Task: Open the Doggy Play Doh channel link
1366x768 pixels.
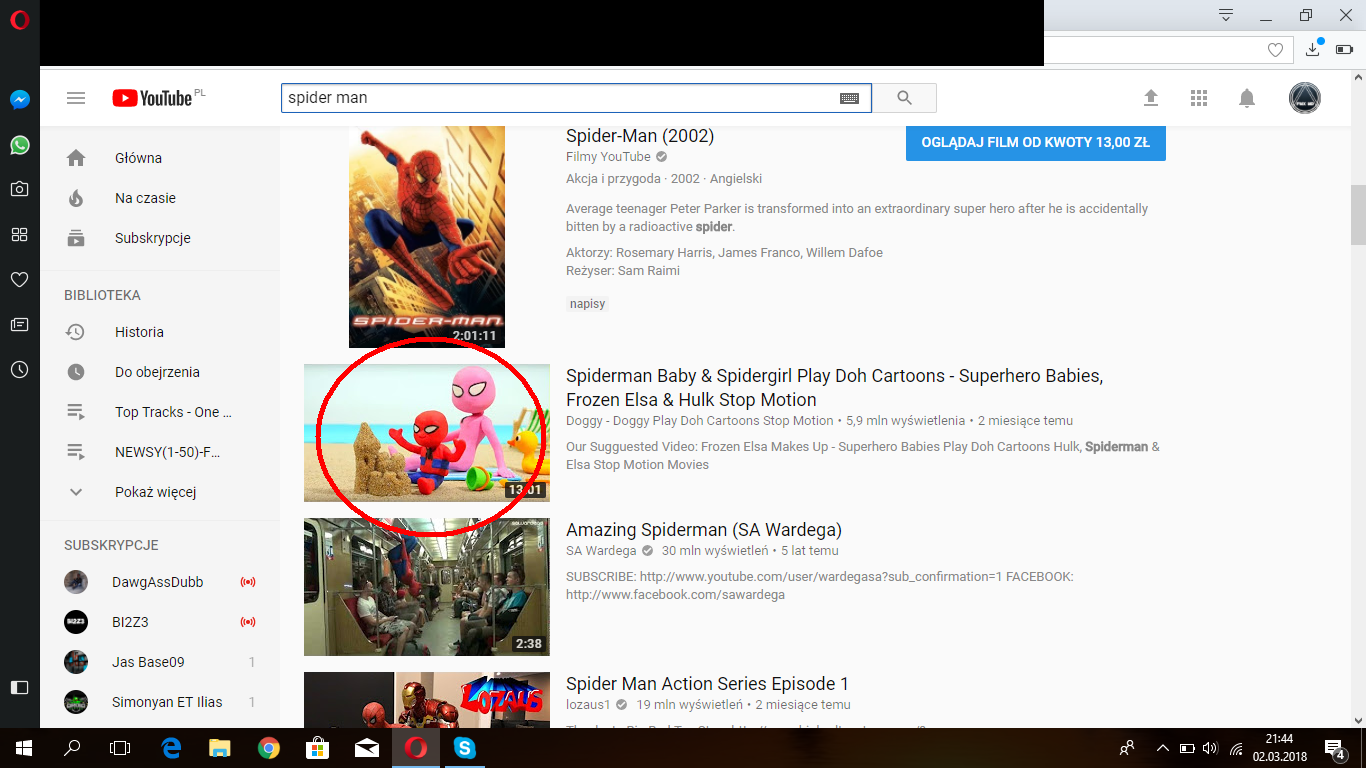Action: (699, 421)
